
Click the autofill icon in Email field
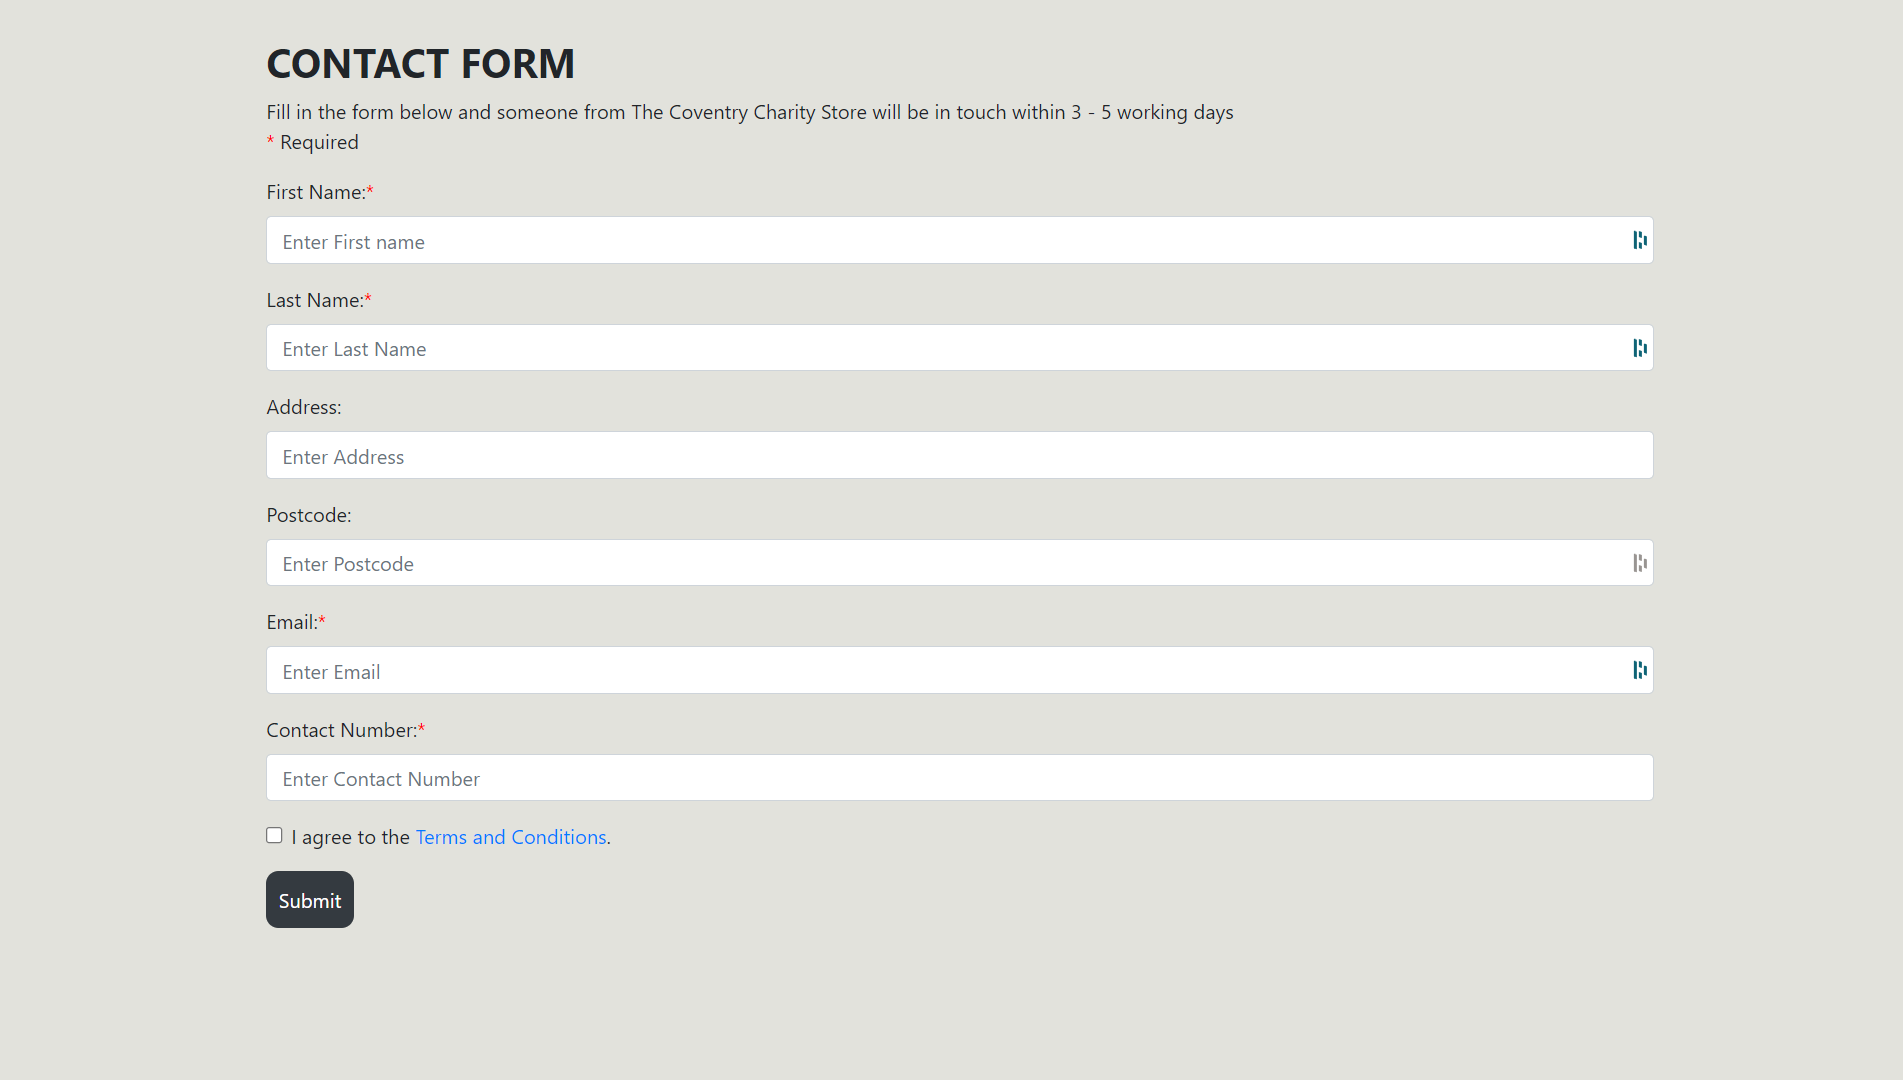point(1640,670)
